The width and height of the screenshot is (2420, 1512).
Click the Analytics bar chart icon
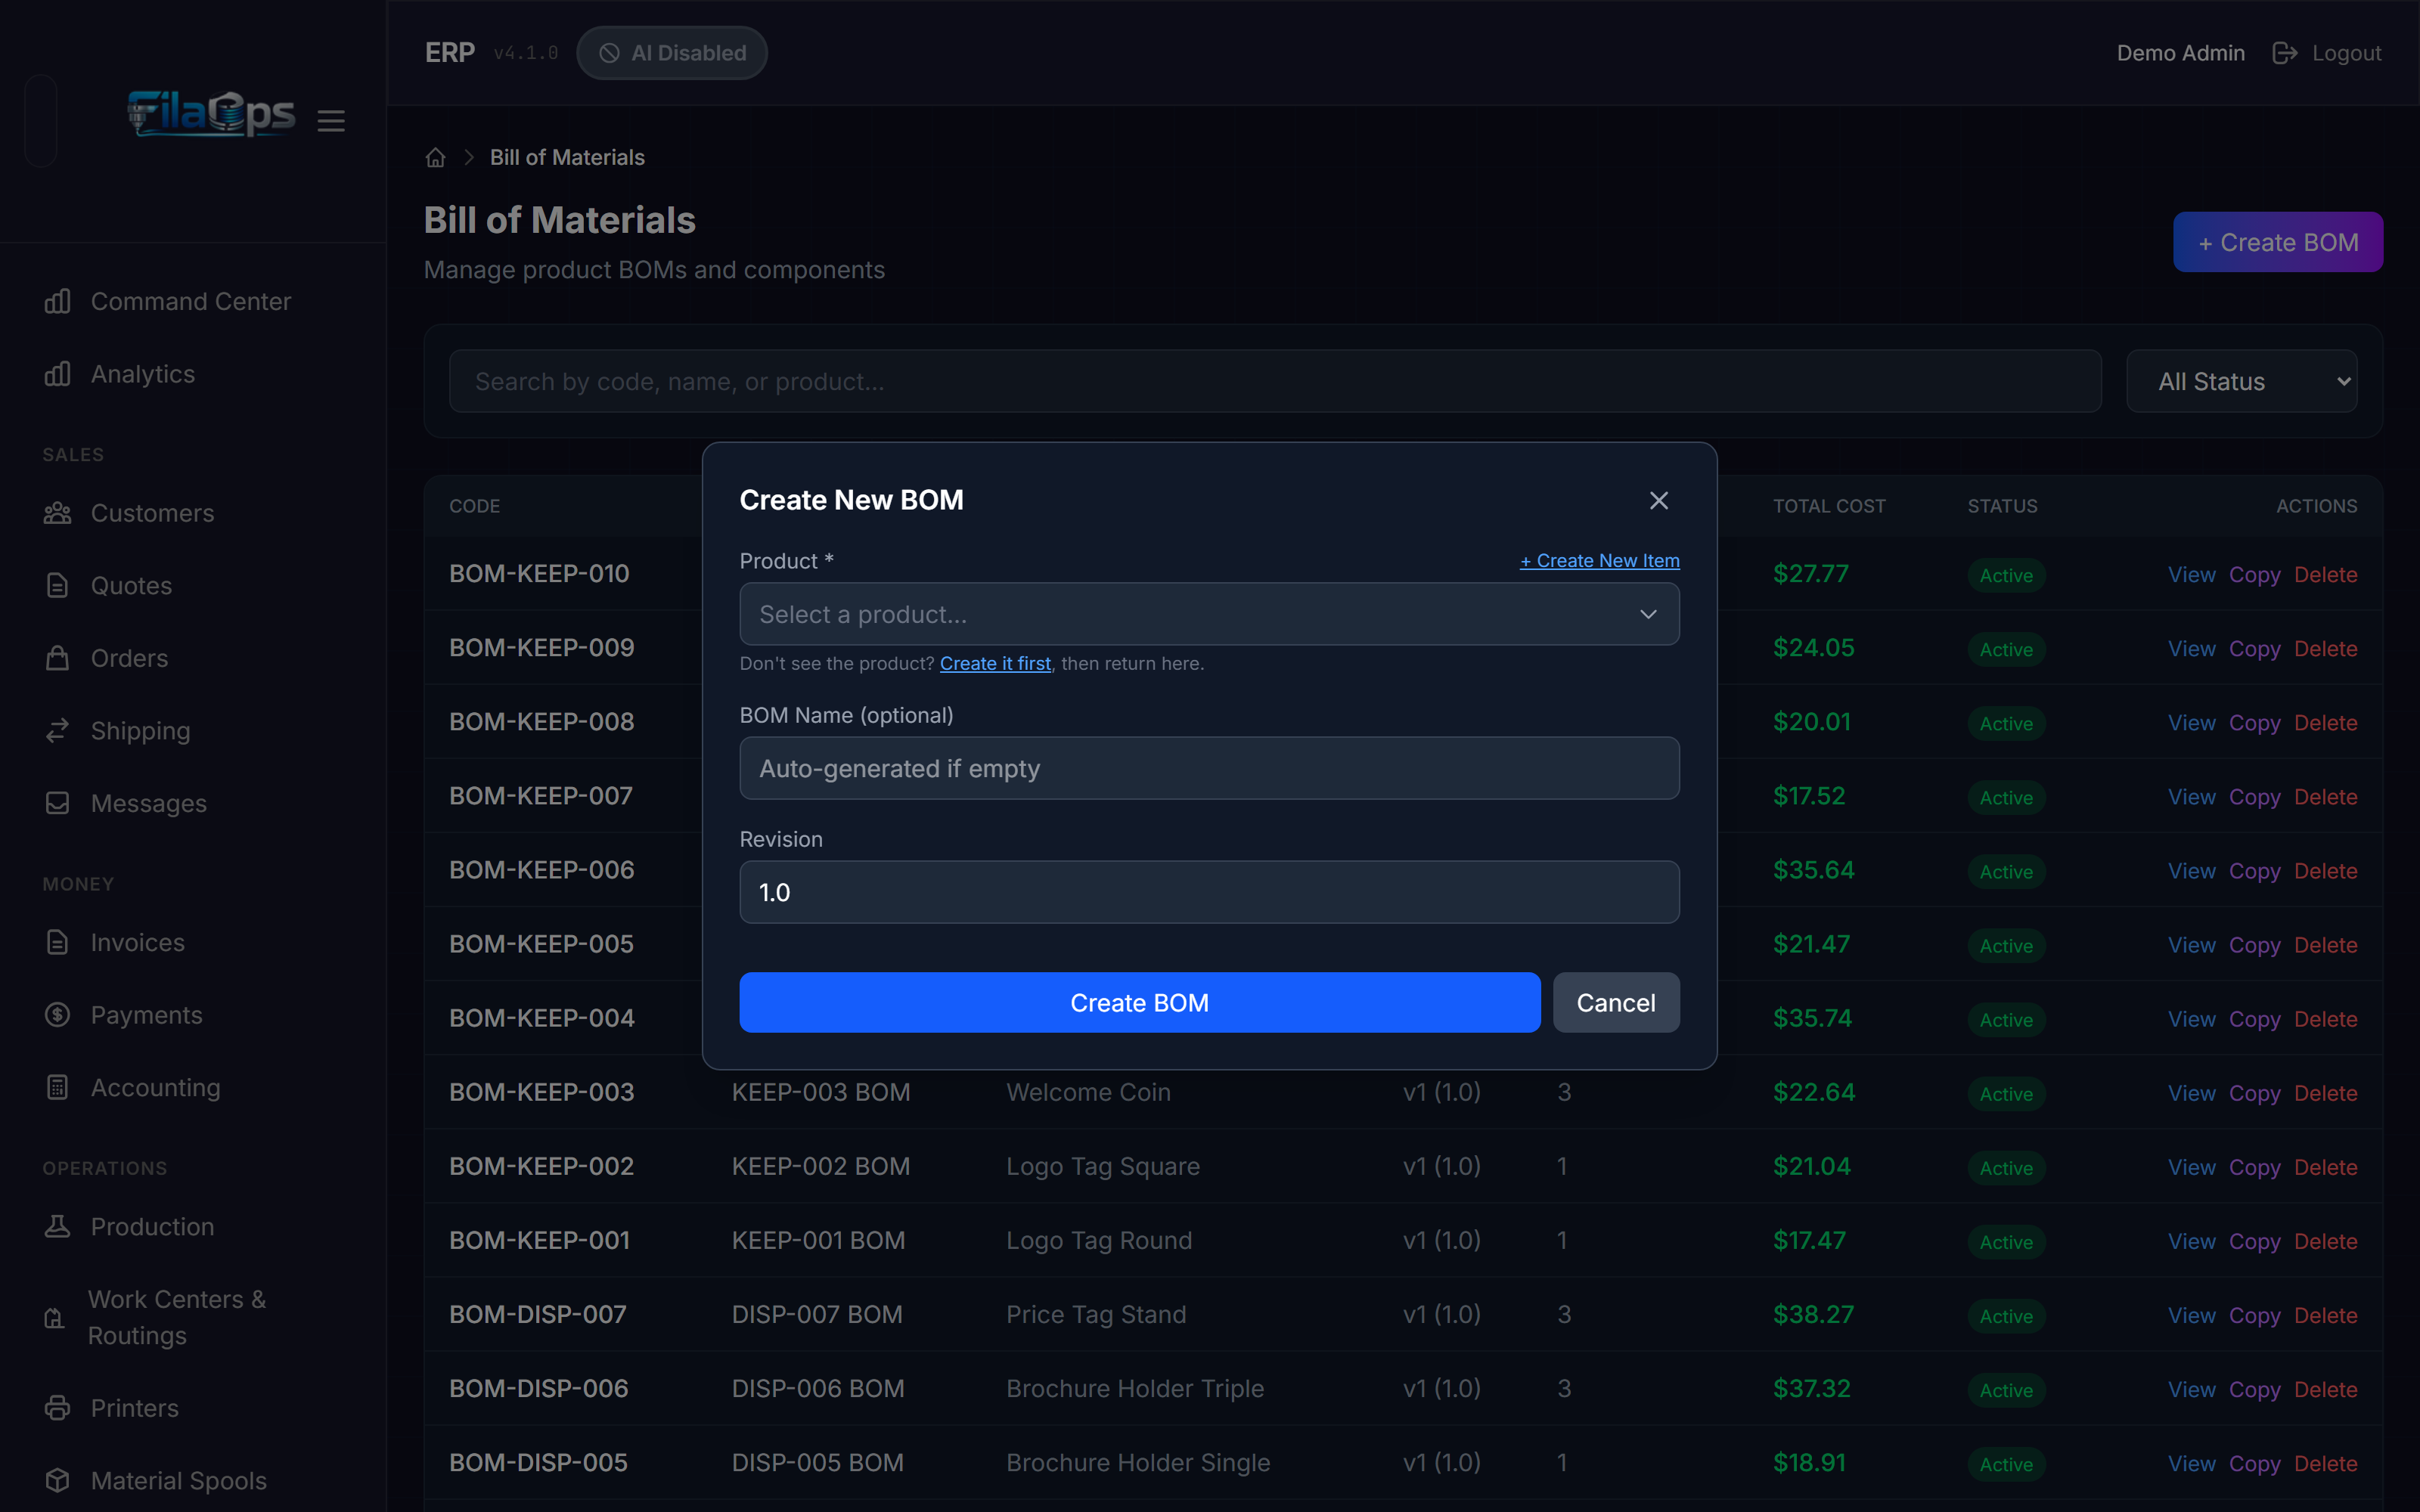[58, 374]
